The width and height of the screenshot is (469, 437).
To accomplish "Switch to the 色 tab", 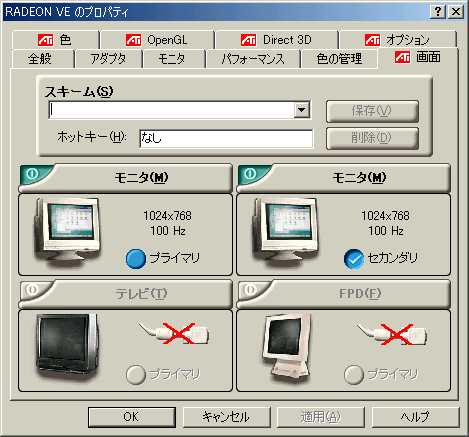I will pyautogui.click(x=55, y=40).
